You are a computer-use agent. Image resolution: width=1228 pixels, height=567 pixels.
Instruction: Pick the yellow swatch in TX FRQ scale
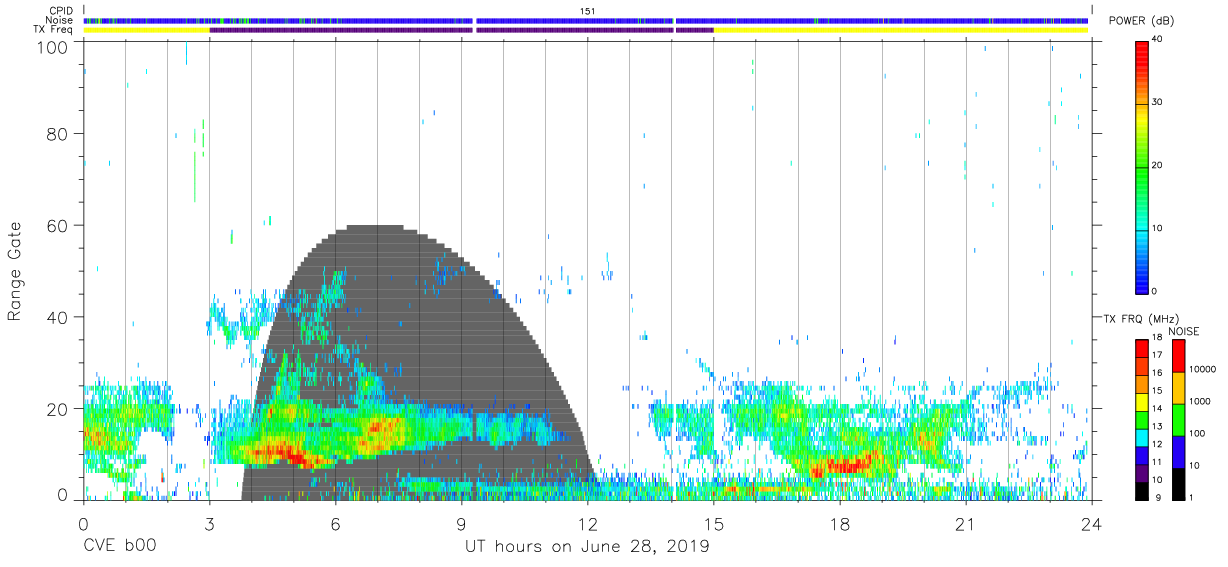[1141, 403]
